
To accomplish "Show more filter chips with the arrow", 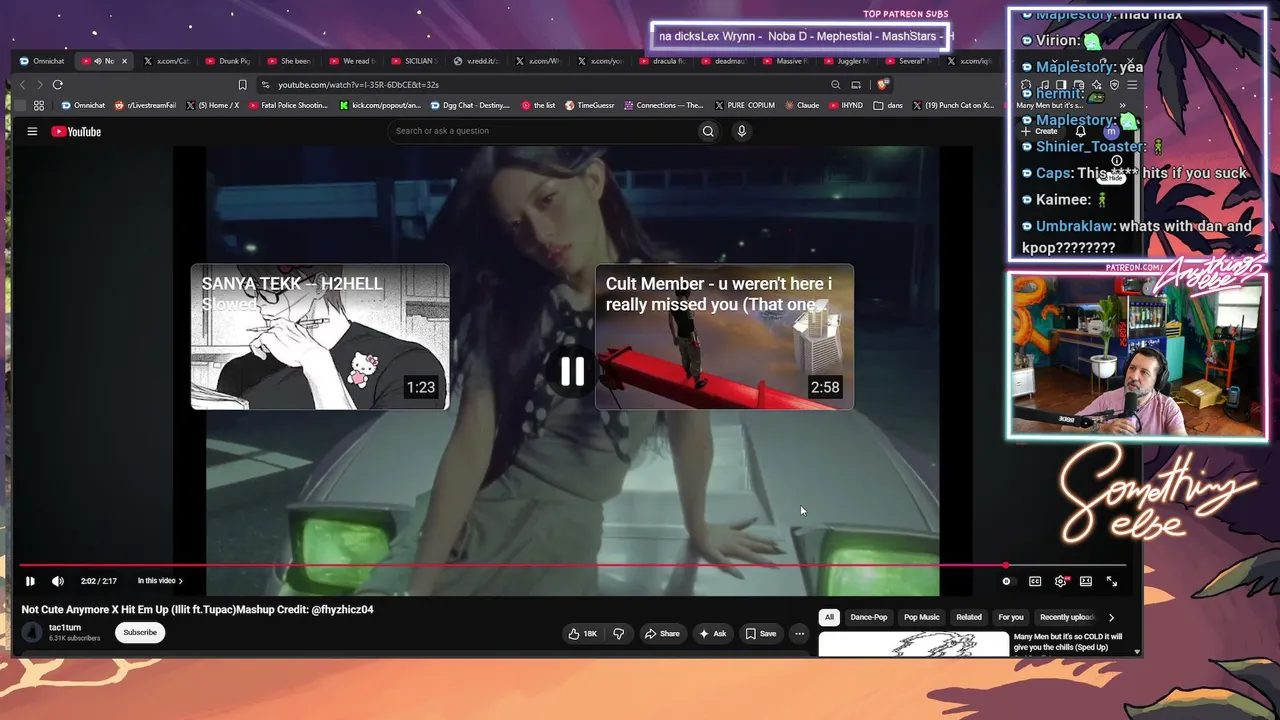I will pos(1111,618).
